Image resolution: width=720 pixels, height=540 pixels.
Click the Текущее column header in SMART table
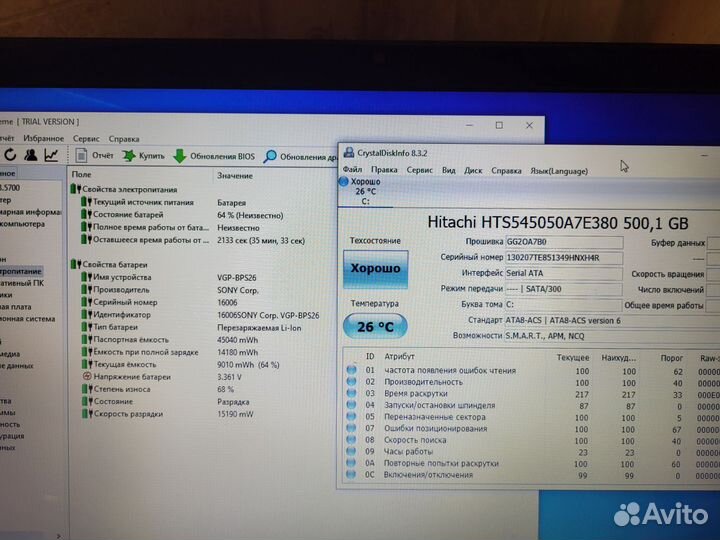[573, 357]
